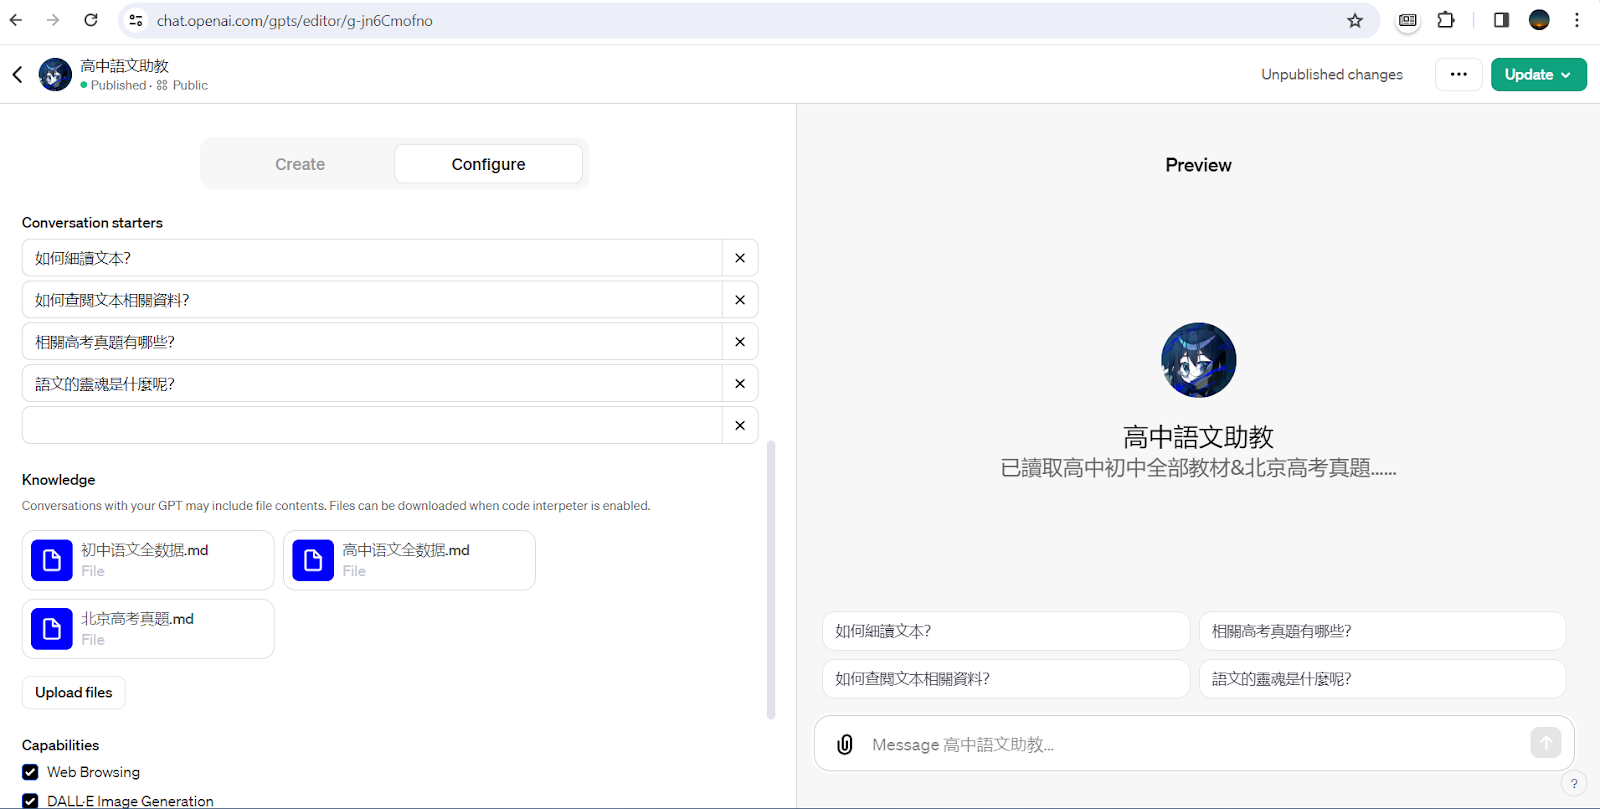This screenshot has height=809, width=1600.
Task: Click the send arrow button in preview
Action: coord(1545,742)
